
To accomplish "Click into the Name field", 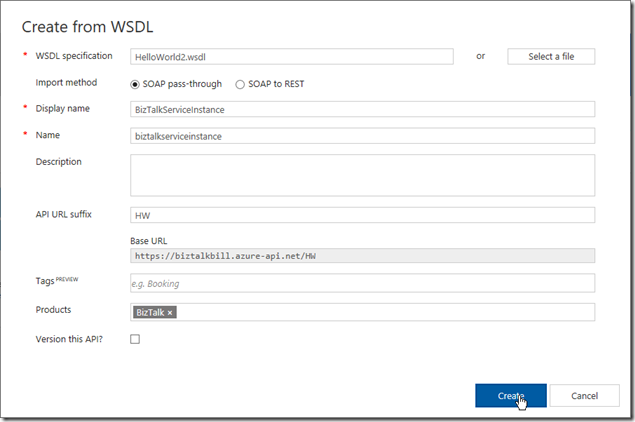I will pyautogui.click(x=362, y=136).
